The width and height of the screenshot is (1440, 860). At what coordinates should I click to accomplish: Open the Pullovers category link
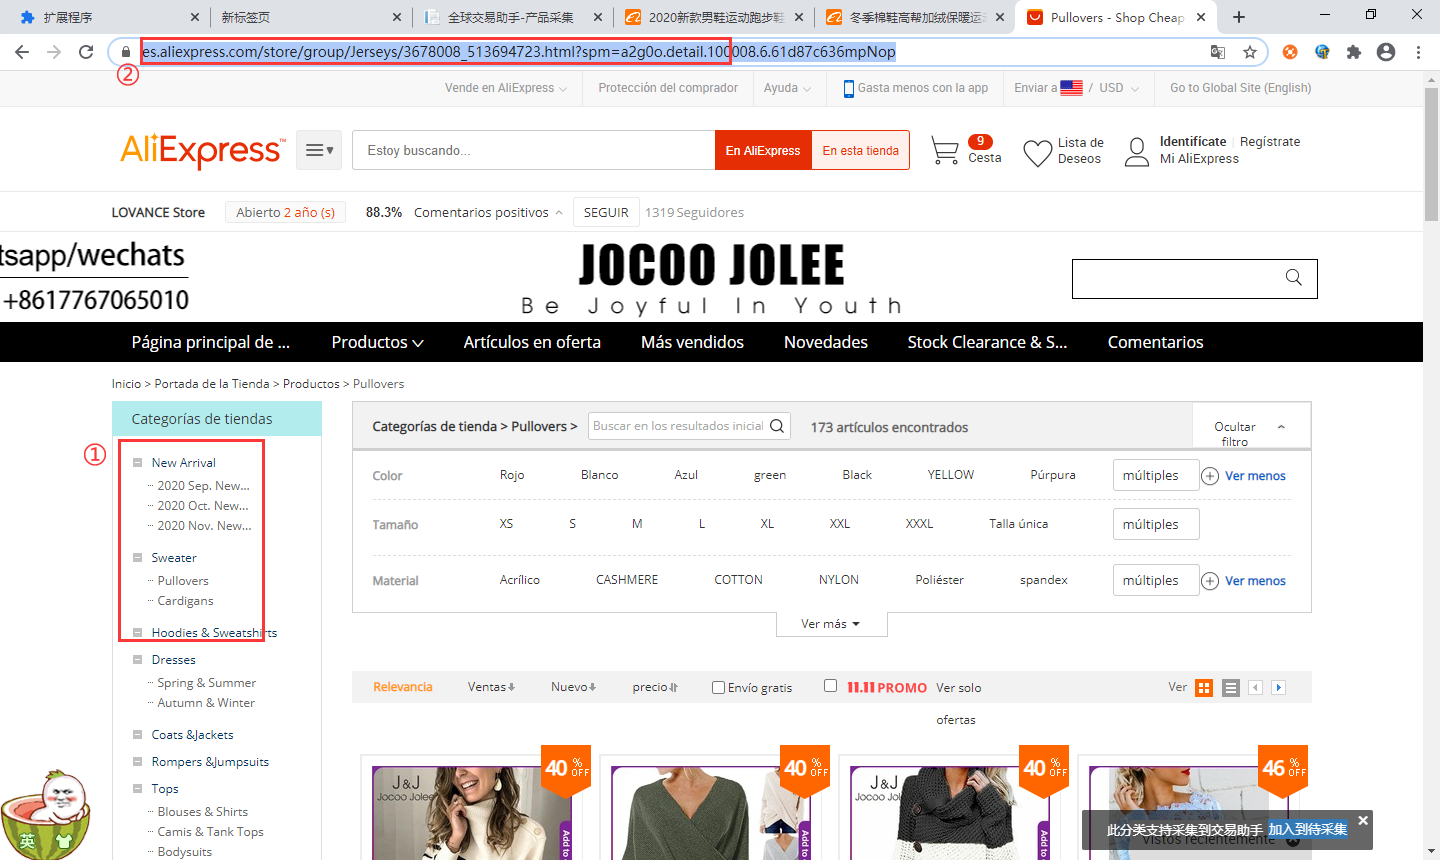coord(183,580)
